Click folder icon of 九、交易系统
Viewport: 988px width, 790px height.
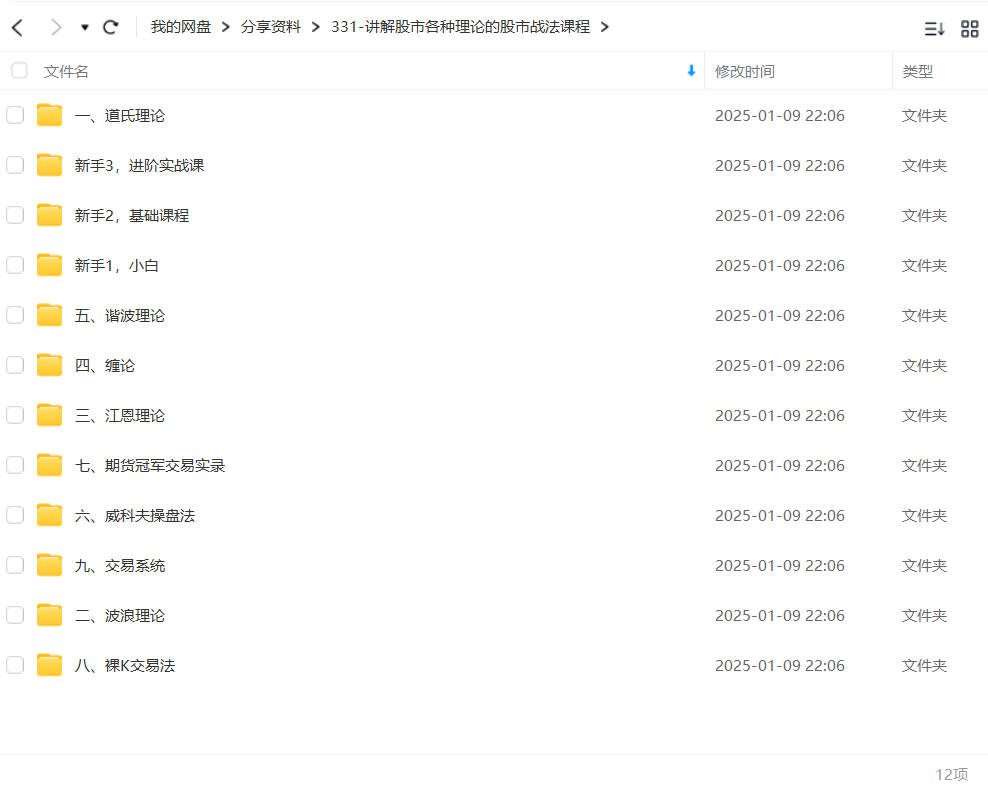click(x=49, y=564)
